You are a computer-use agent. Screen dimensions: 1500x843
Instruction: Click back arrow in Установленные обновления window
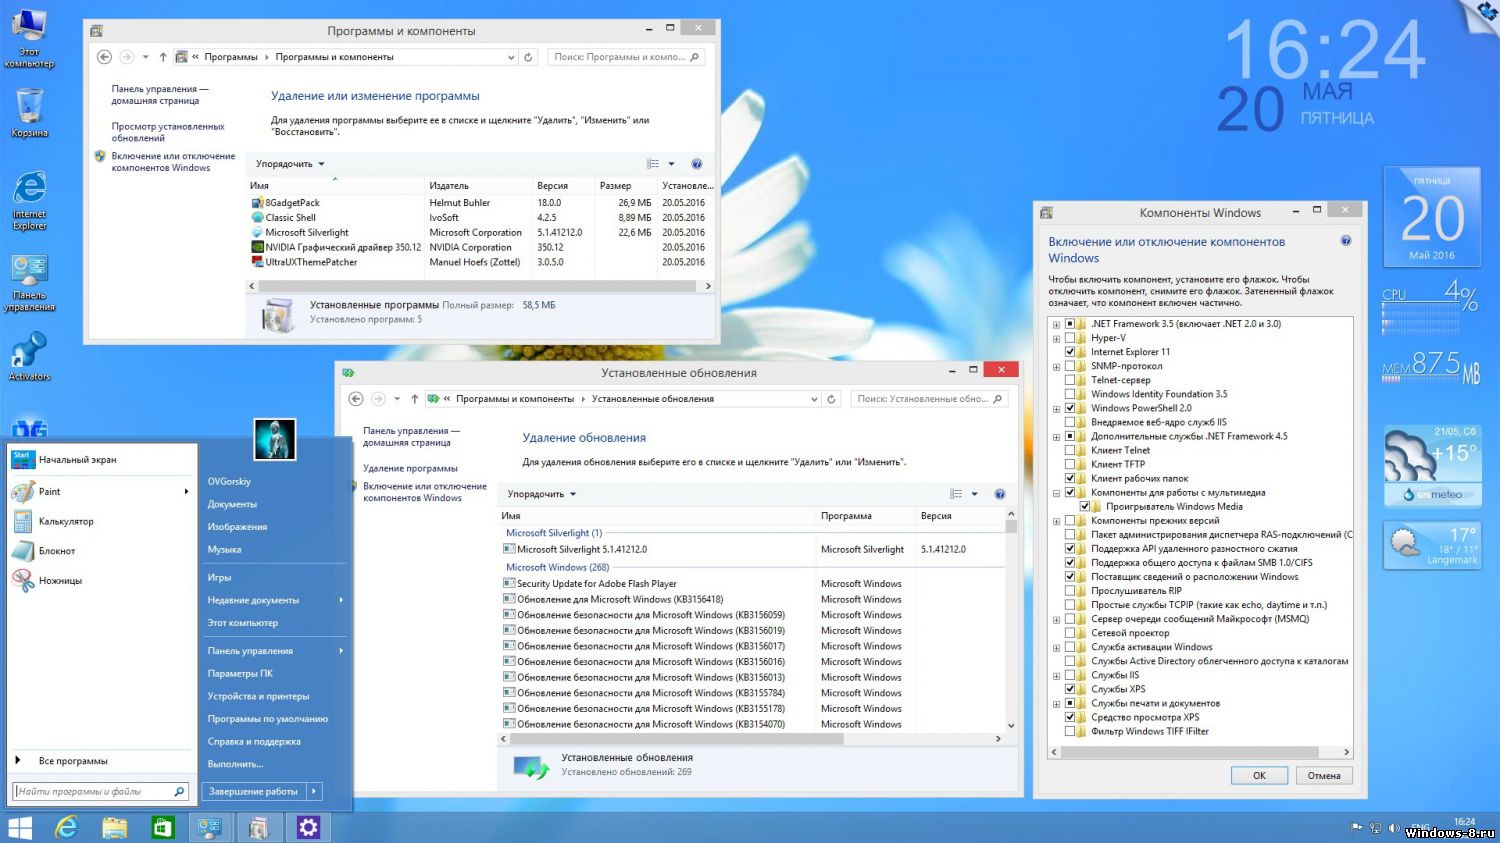(355, 399)
